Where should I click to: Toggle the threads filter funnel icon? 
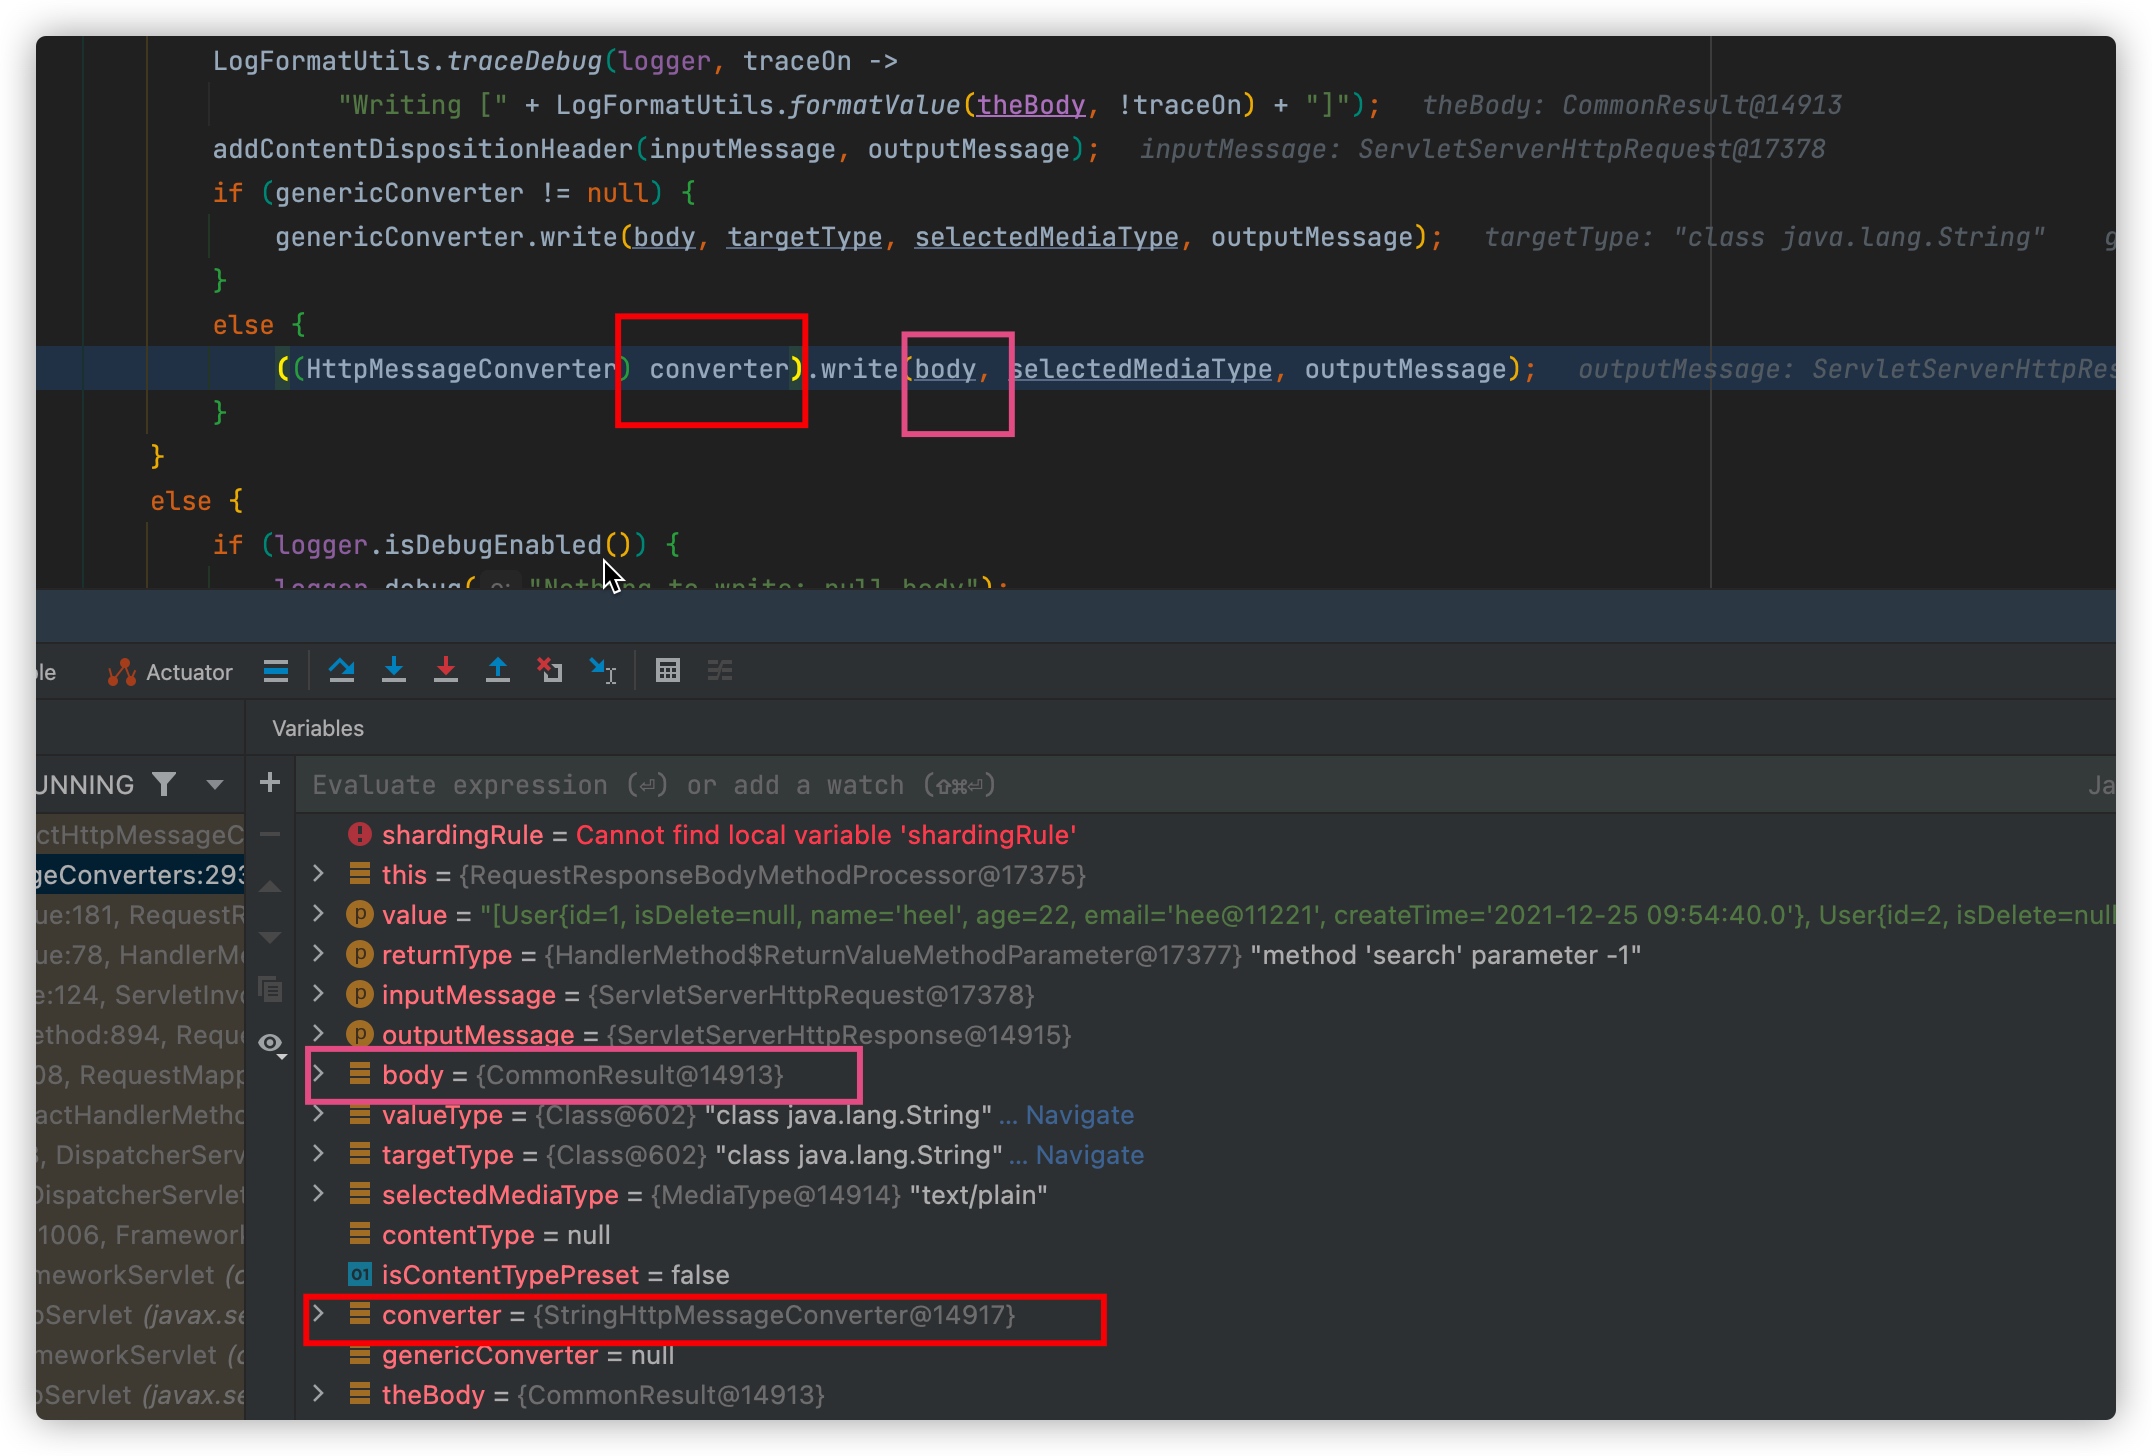tap(164, 784)
